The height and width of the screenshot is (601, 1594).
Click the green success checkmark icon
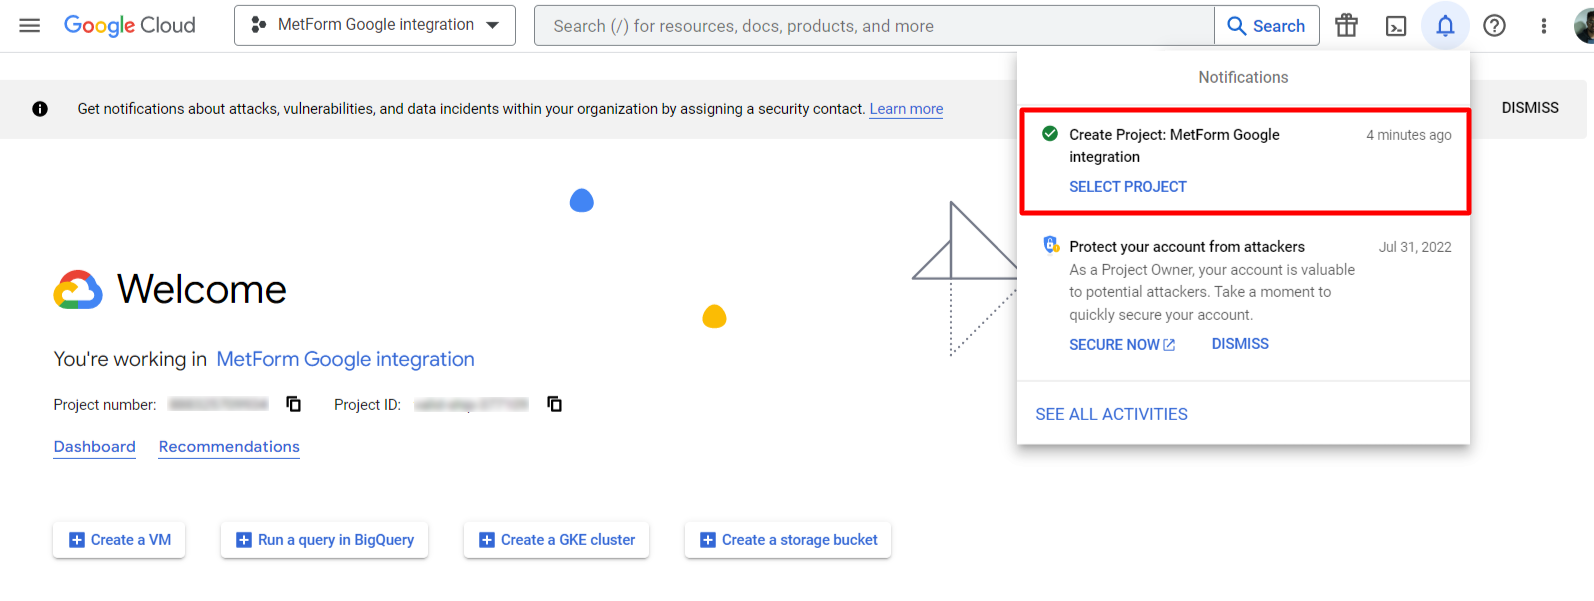pyautogui.click(x=1050, y=134)
